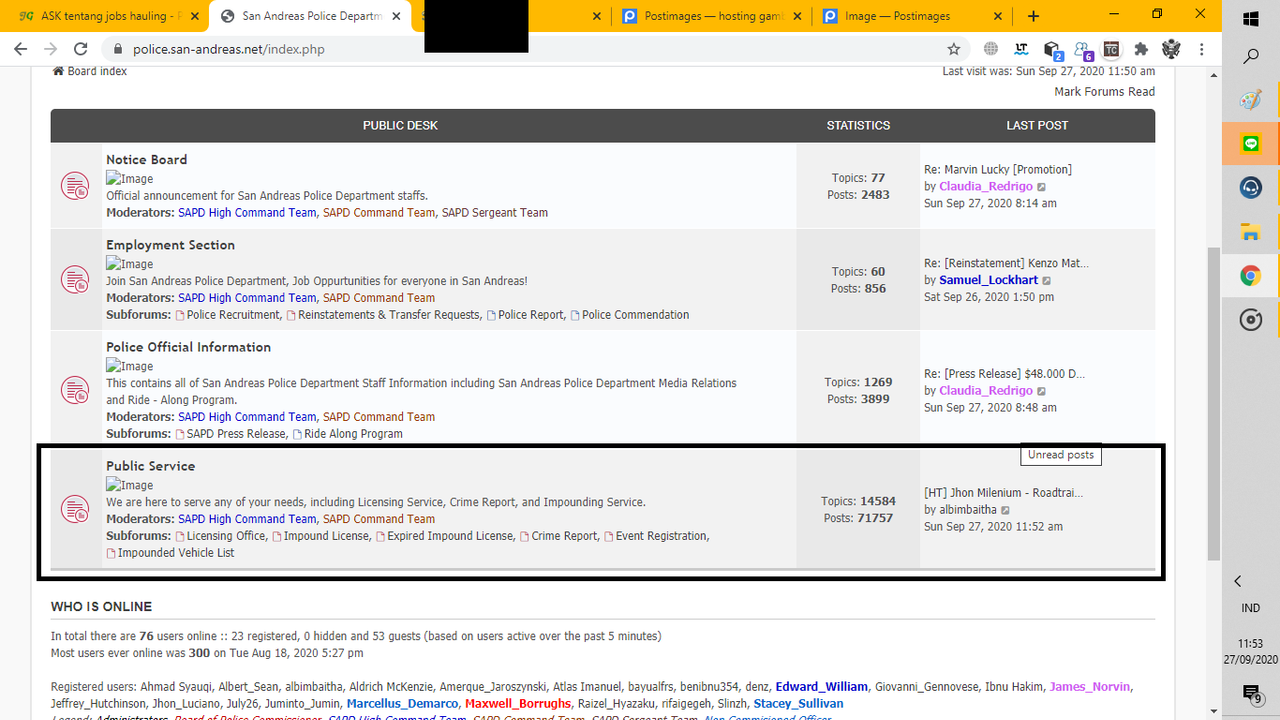Open Reinstatements & Transfer Requests subforum

pos(389,315)
